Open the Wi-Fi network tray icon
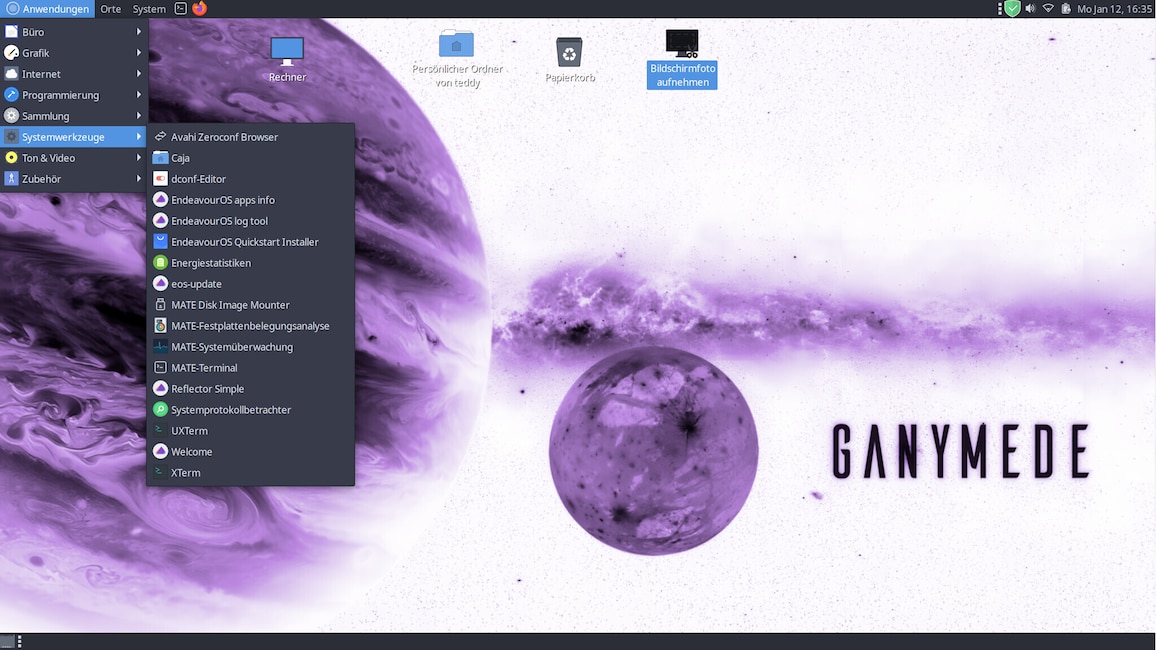 pyautogui.click(x=1048, y=9)
